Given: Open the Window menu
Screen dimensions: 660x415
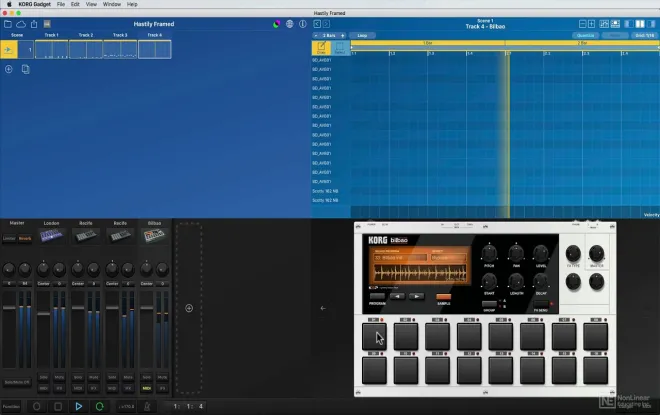Looking at the screenshot, I should pos(112,4).
